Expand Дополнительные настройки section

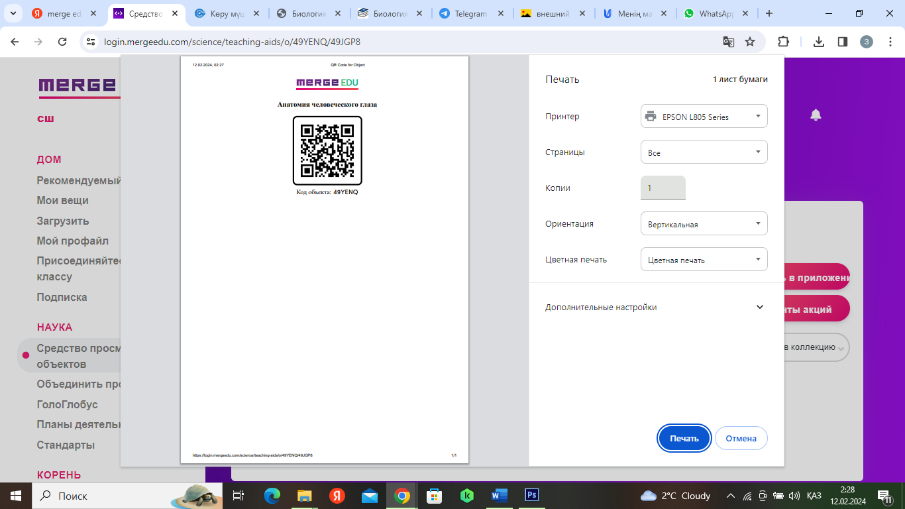655,307
